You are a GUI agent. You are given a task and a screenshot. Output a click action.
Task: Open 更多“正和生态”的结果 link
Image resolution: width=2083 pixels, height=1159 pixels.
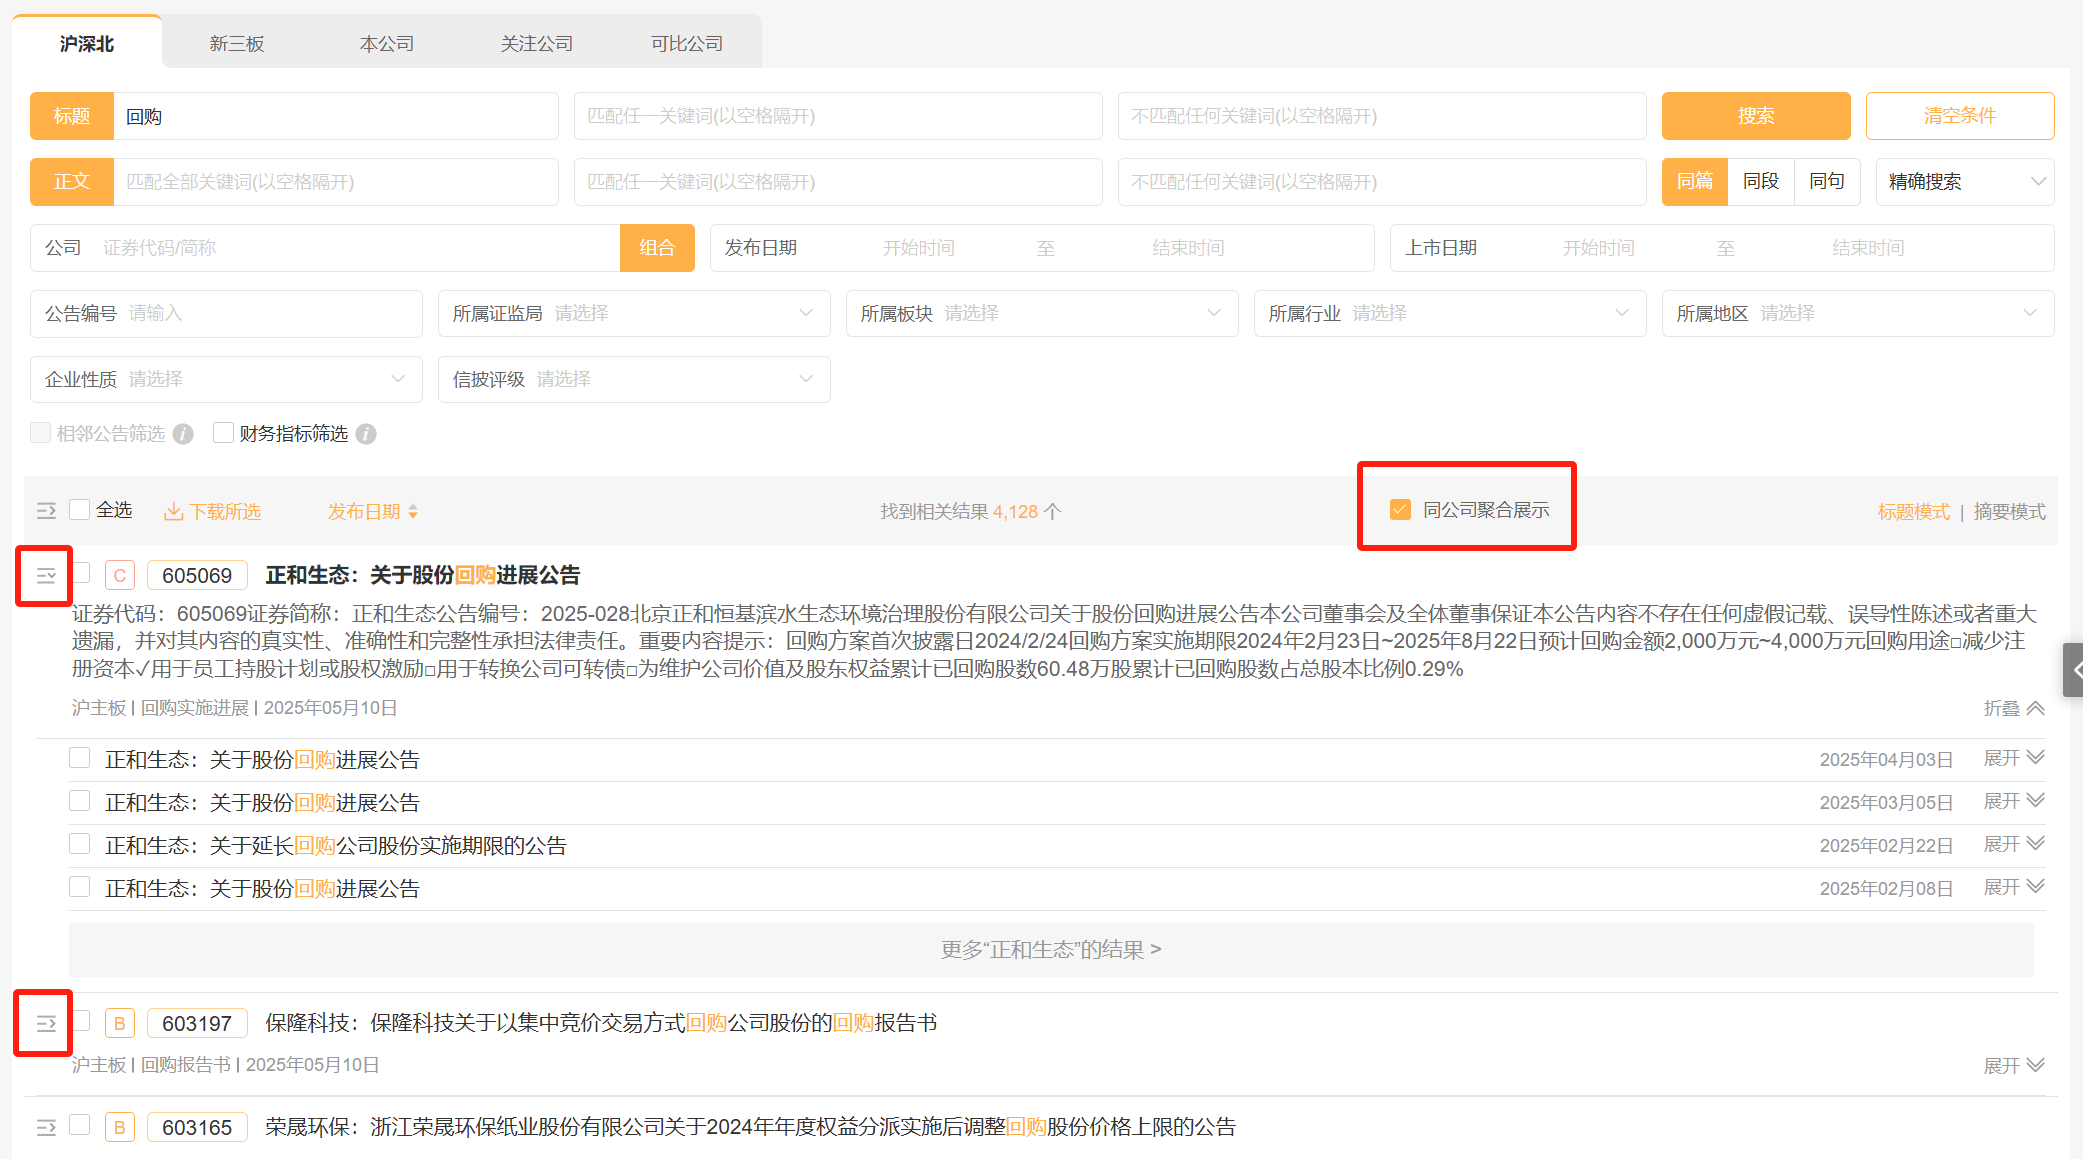coord(1051,950)
